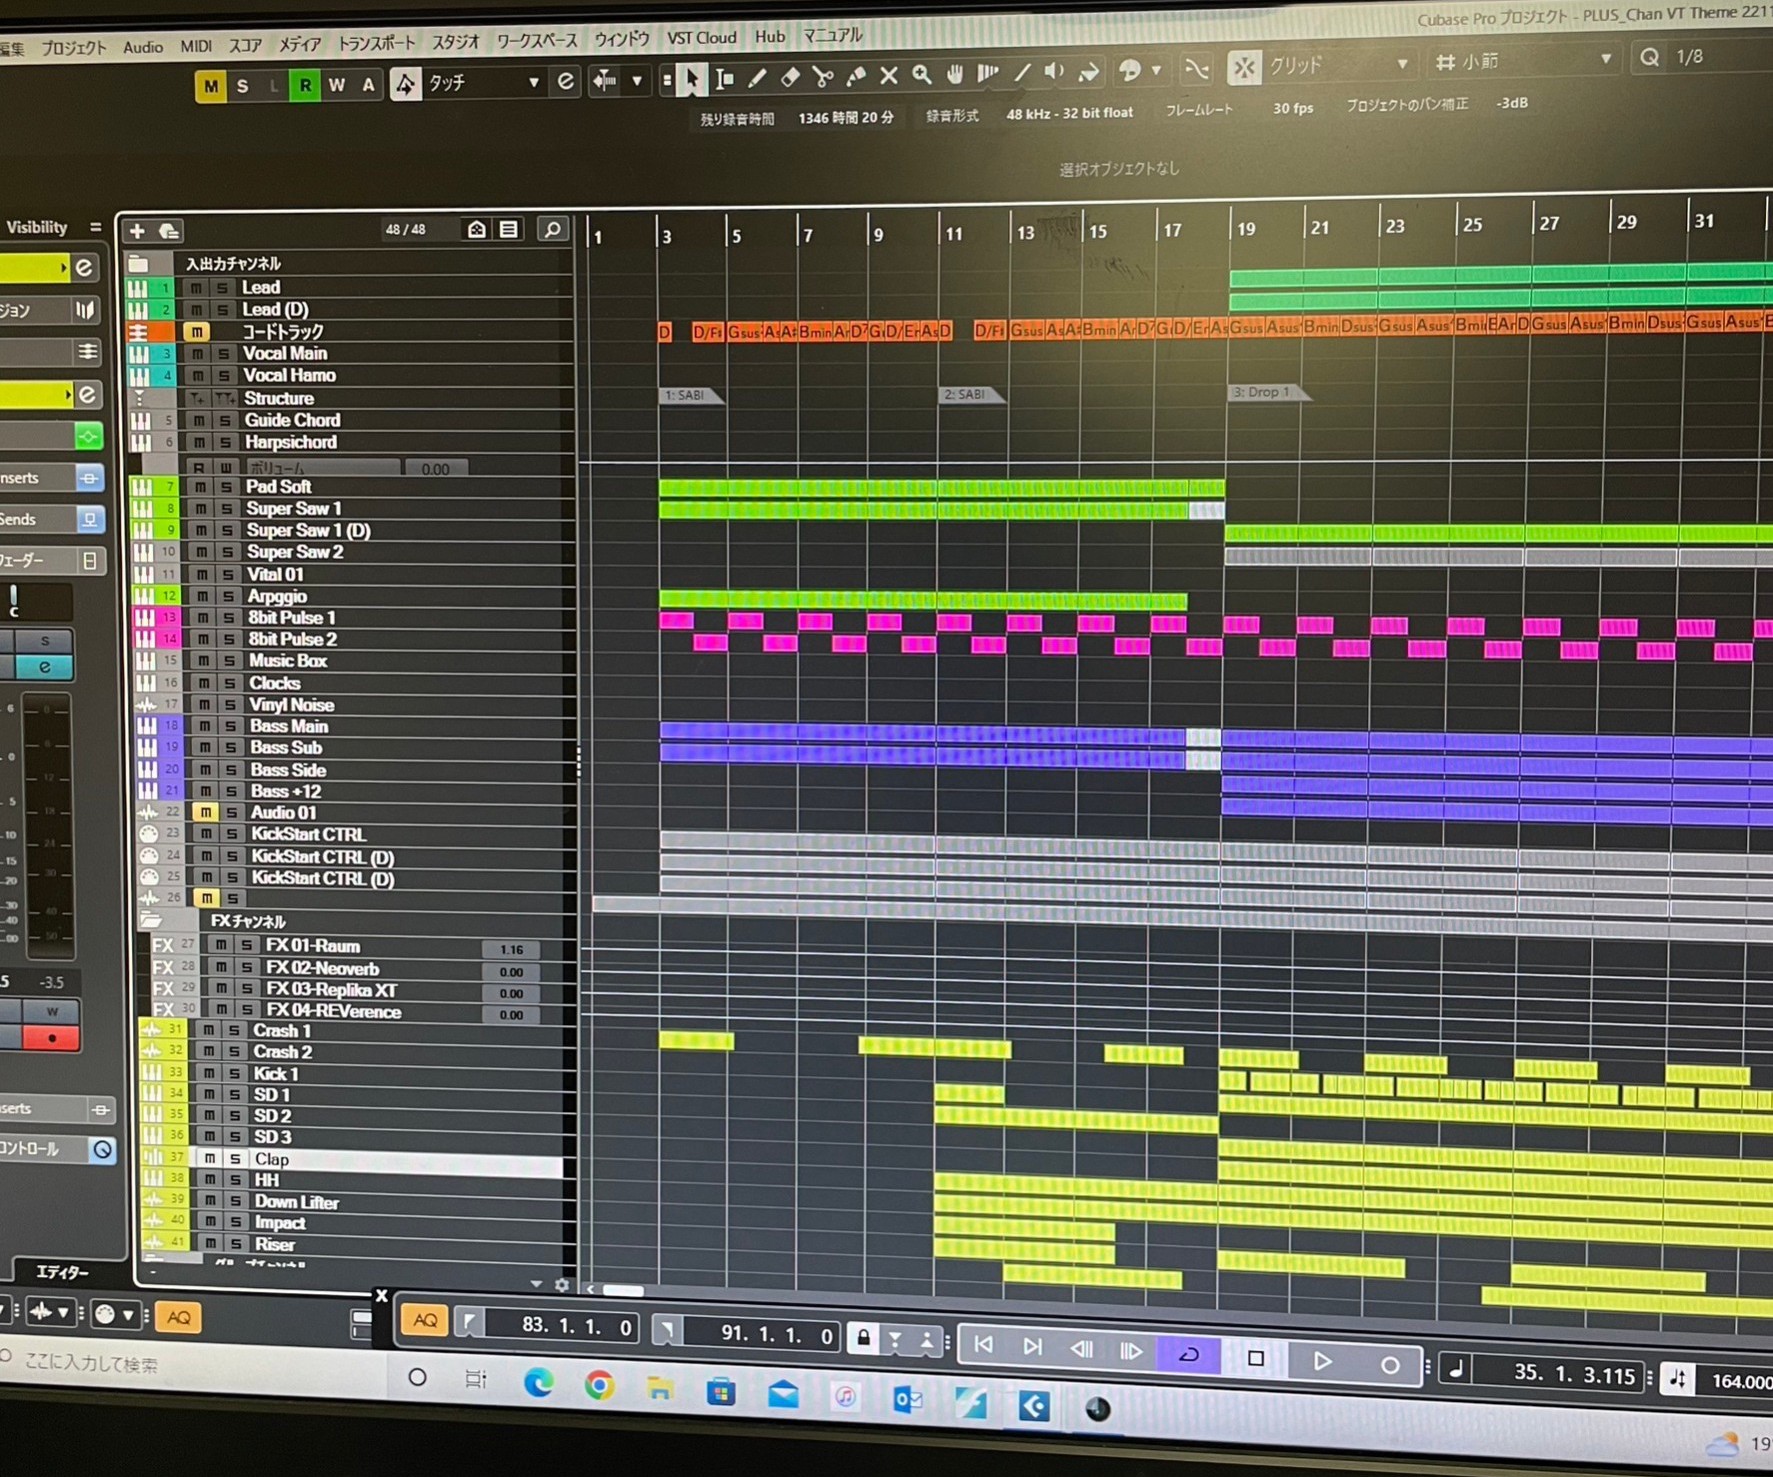Image resolution: width=1773 pixels, height=1477 pixels.
Task: Select the Draw pencil tool
Action: click(x=758, y=77)
